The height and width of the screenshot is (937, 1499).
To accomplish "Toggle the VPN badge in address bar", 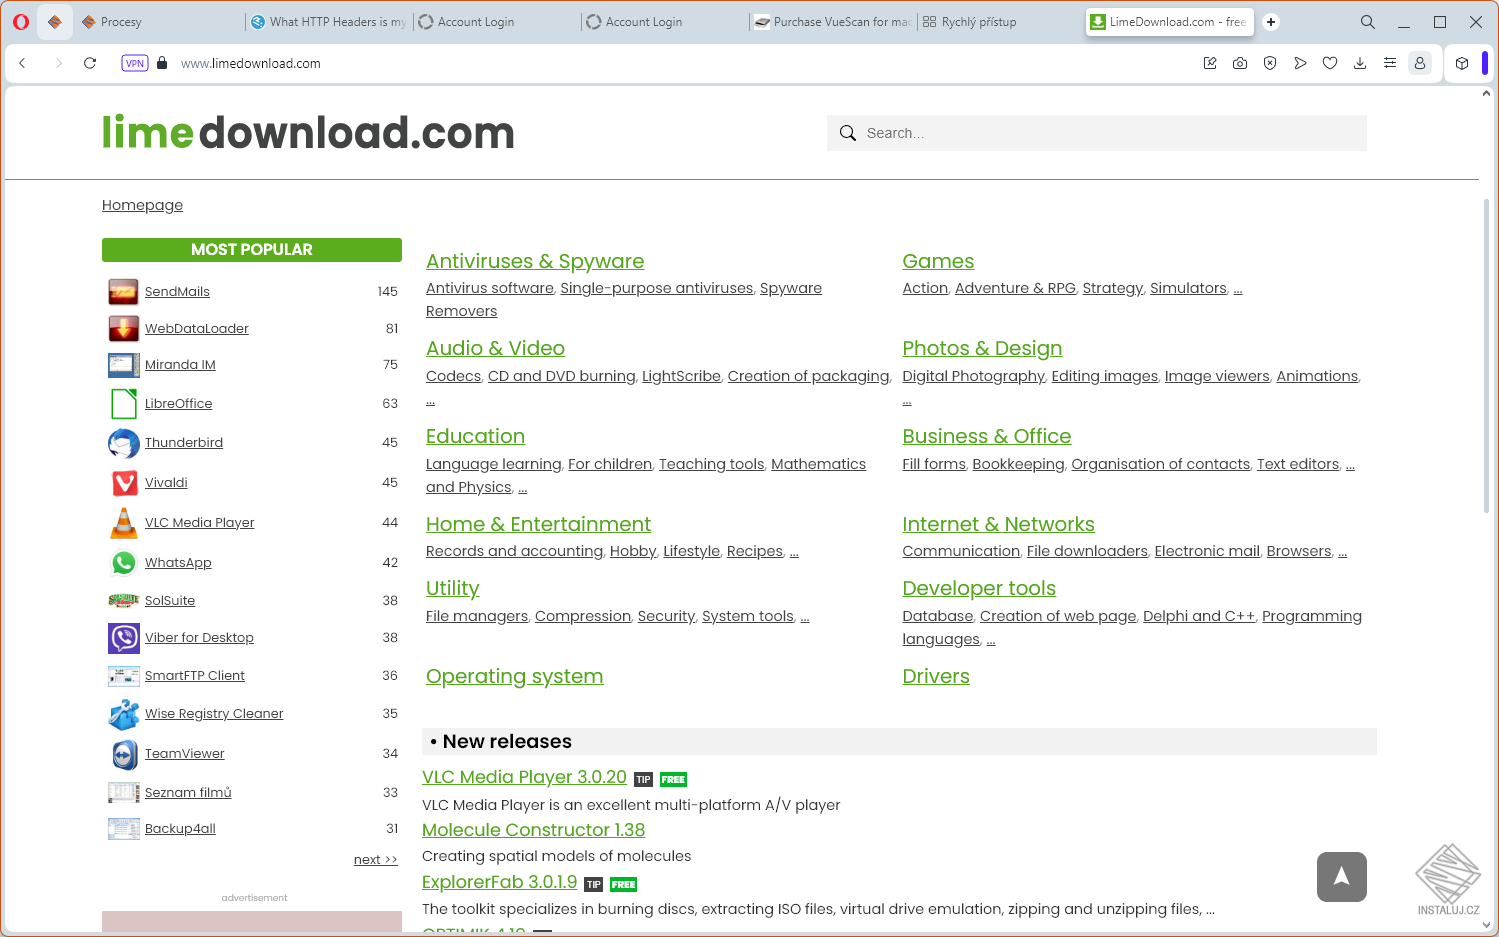I will click(x=135, y=63).
